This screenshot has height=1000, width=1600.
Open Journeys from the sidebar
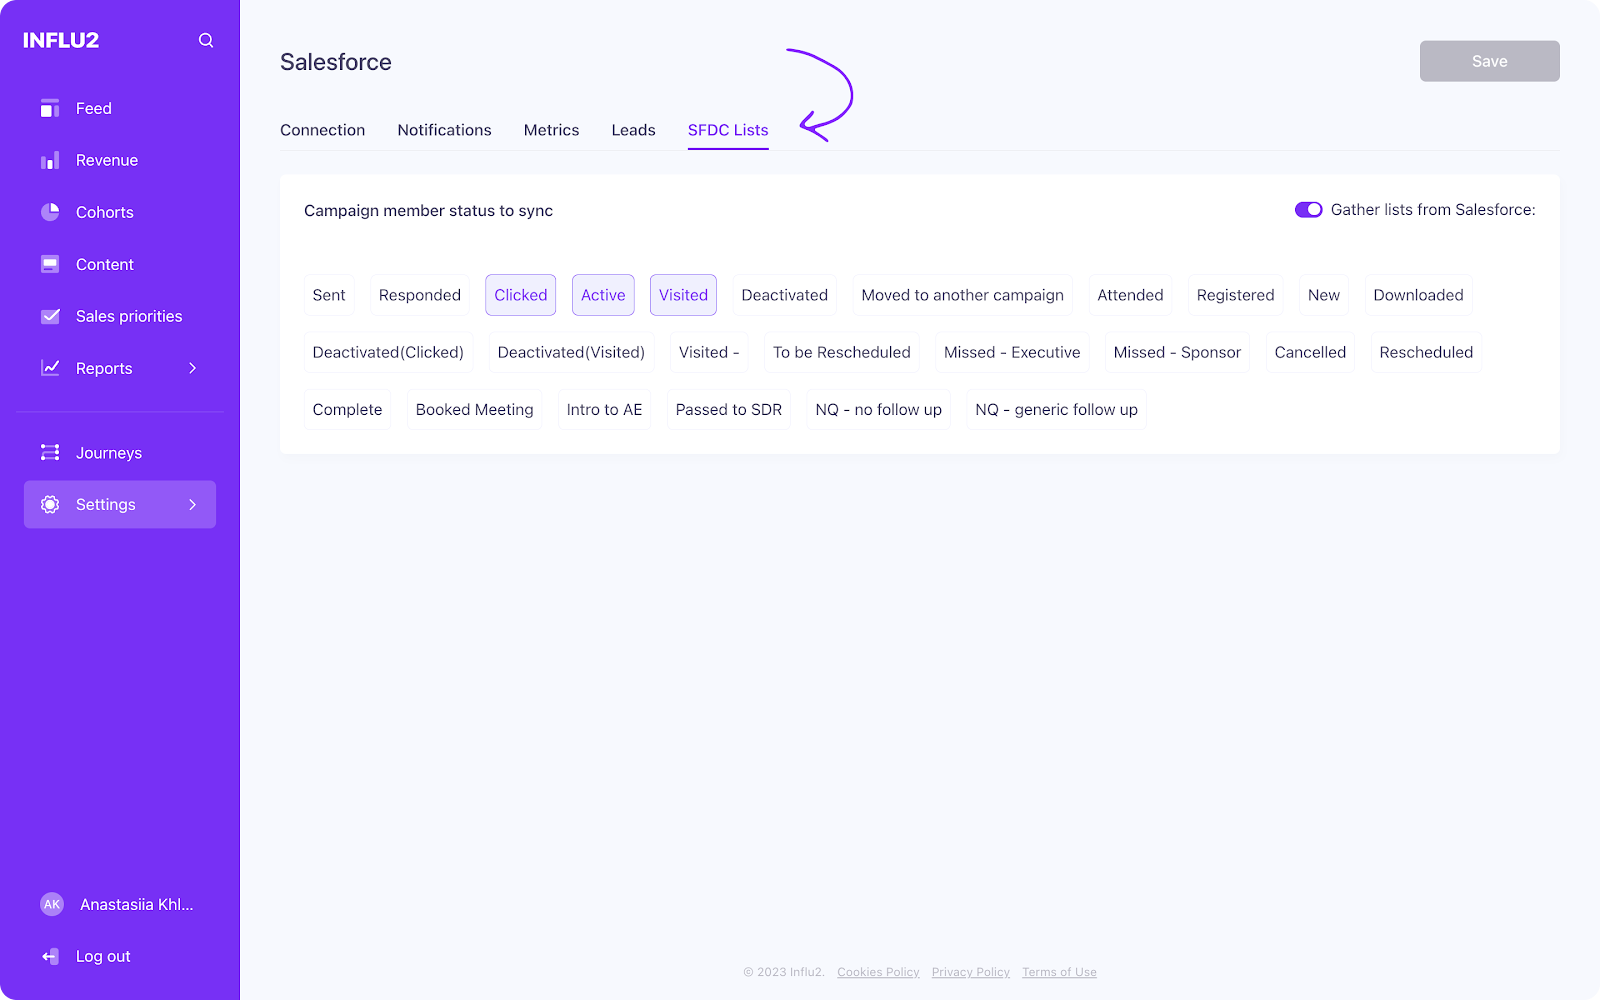(109, 453)
